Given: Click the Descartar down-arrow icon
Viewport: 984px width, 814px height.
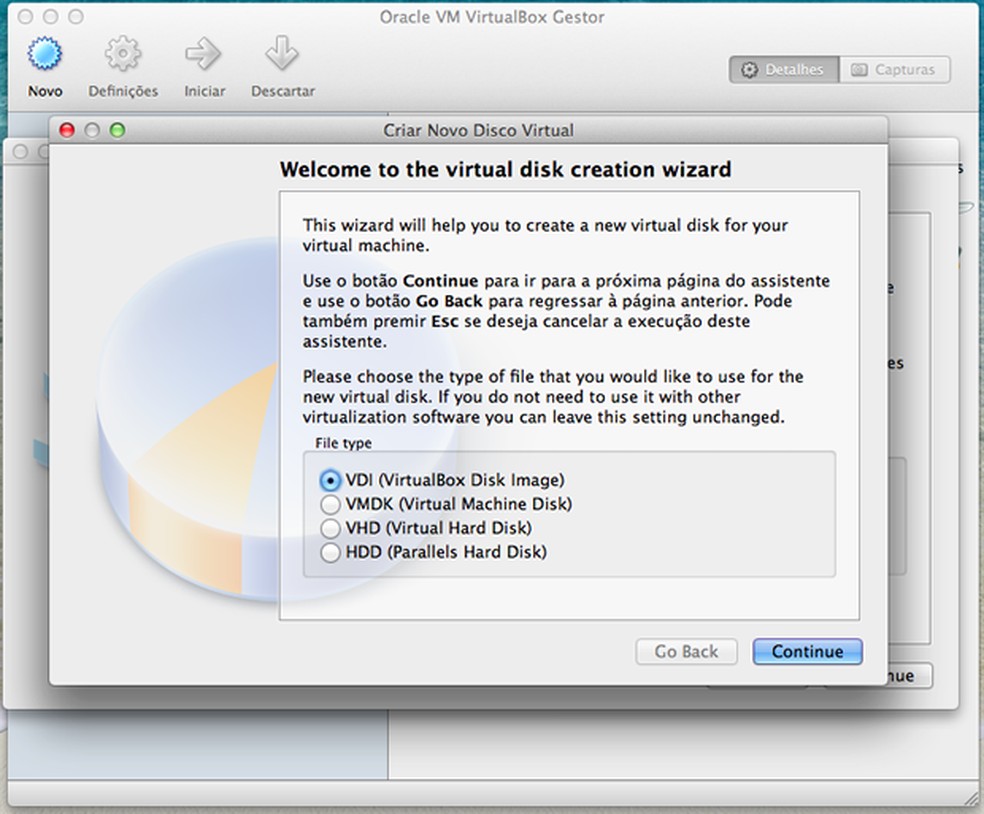Looking at the screenshot, I should pos(282,54).
